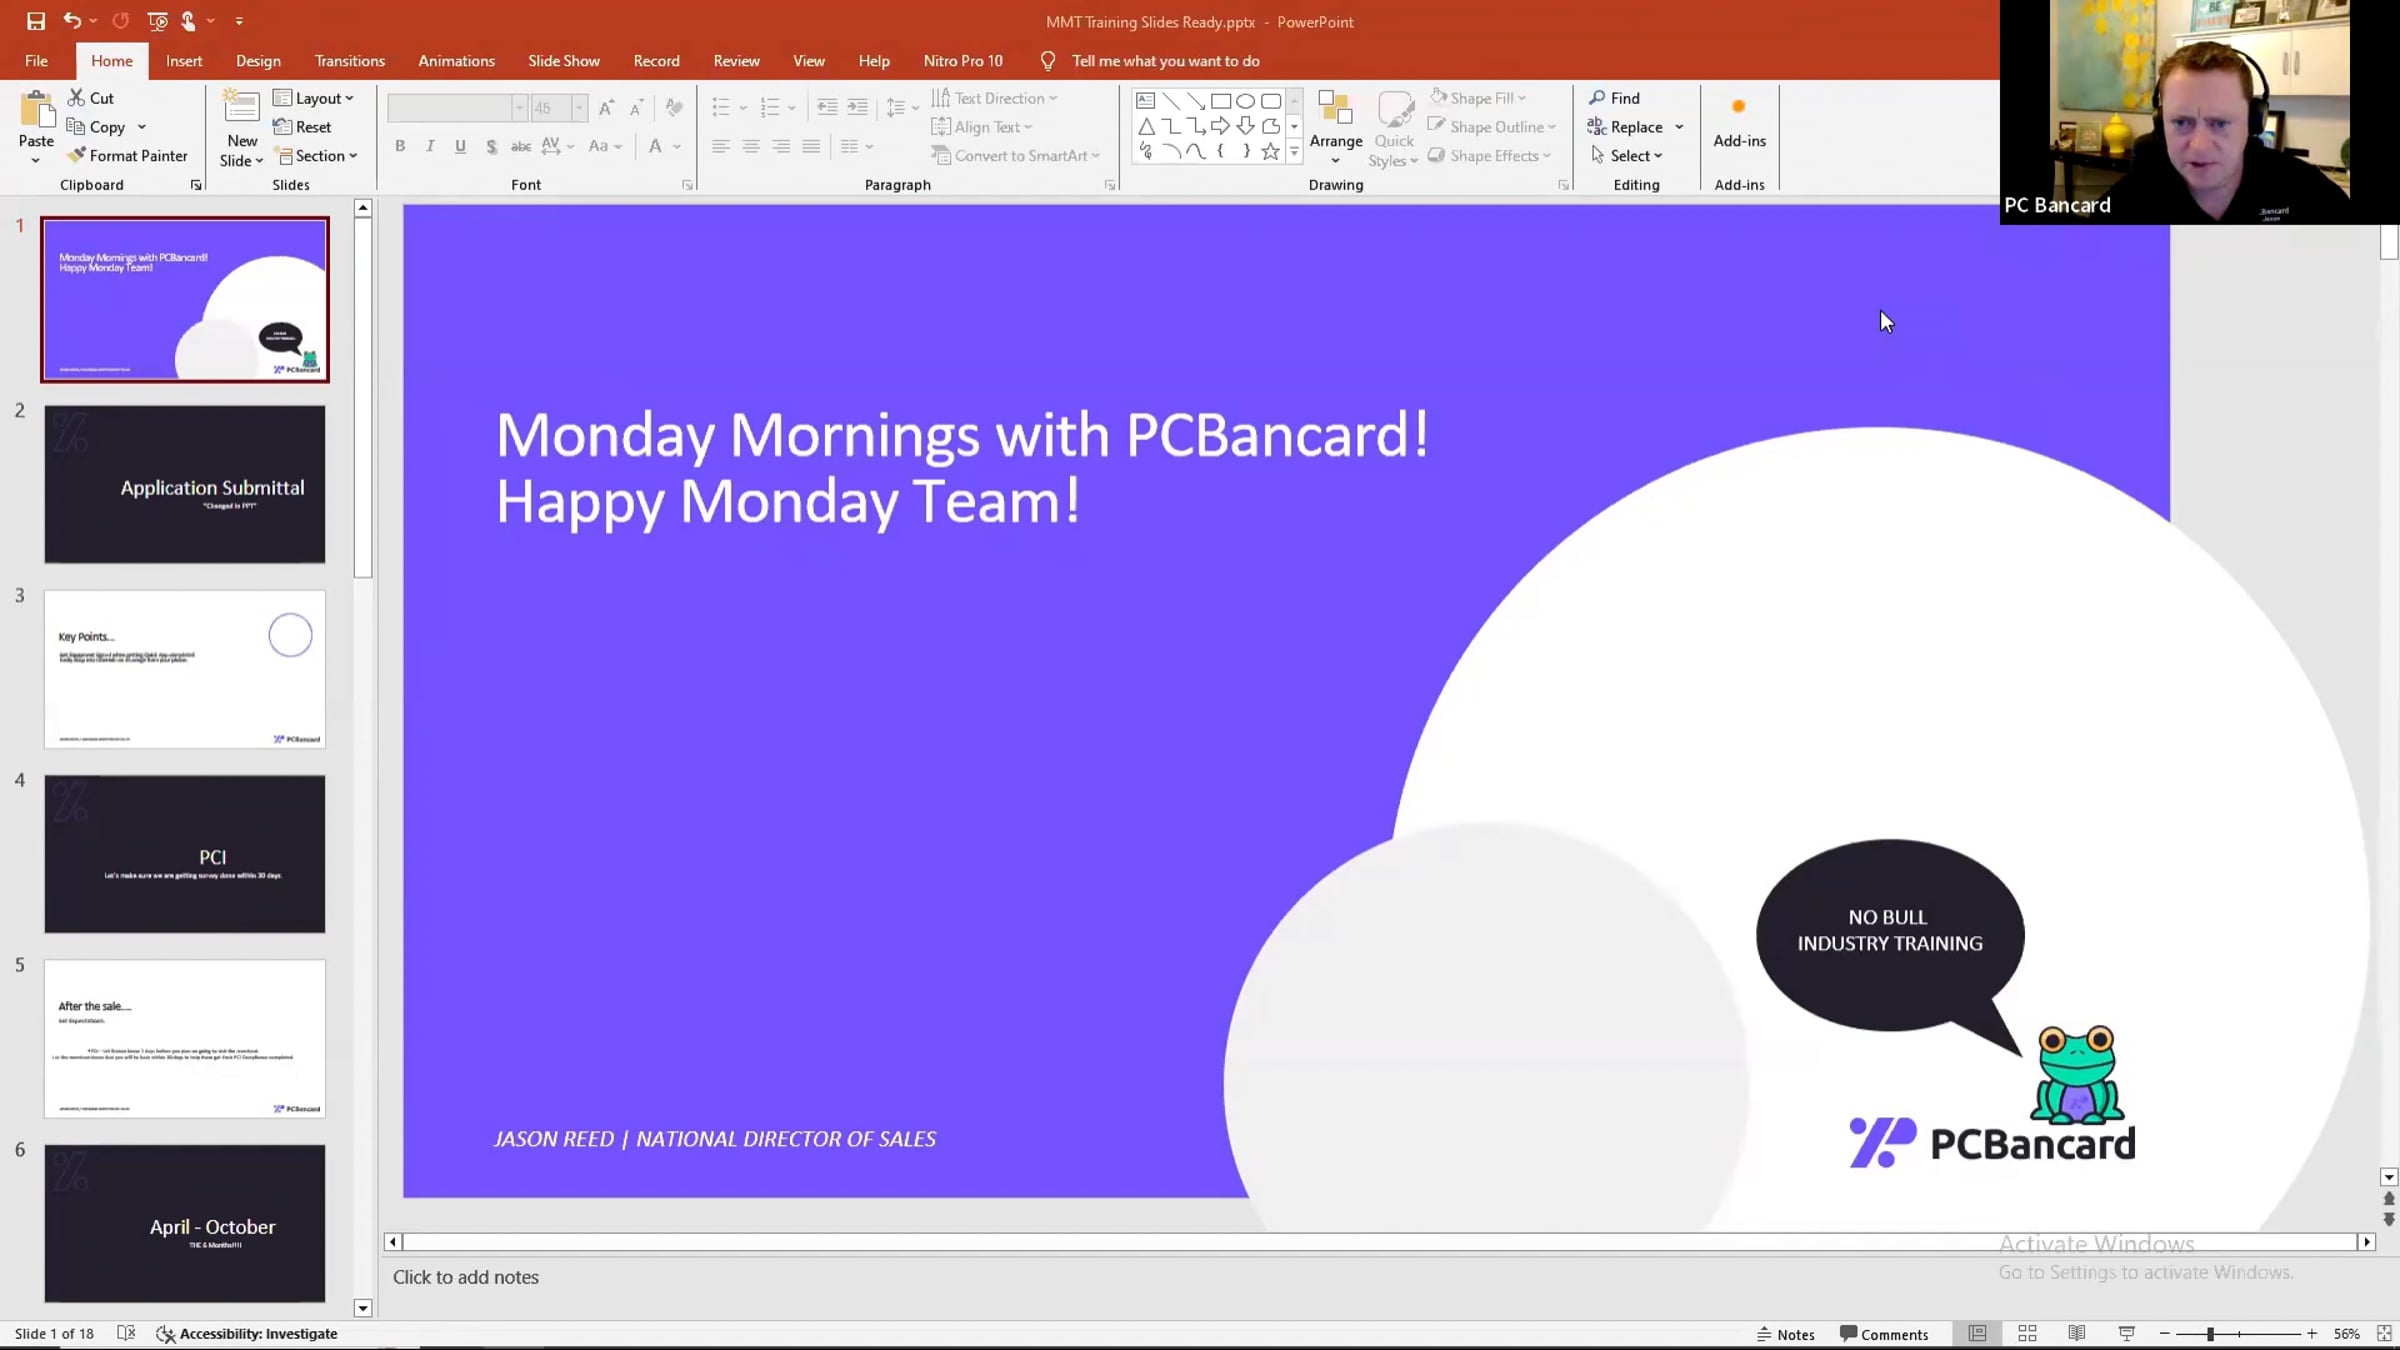Toggle the Notes pane in status bar

(x=1786, y=1334)
